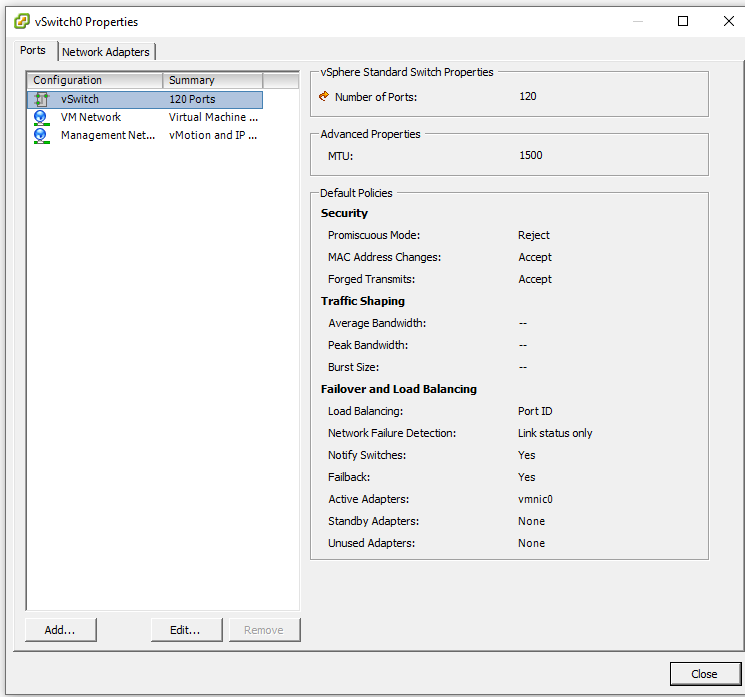Click the Active Adapters value vmnic0
The height and width of the screenshot is (697, 745).
pos(535,499)
